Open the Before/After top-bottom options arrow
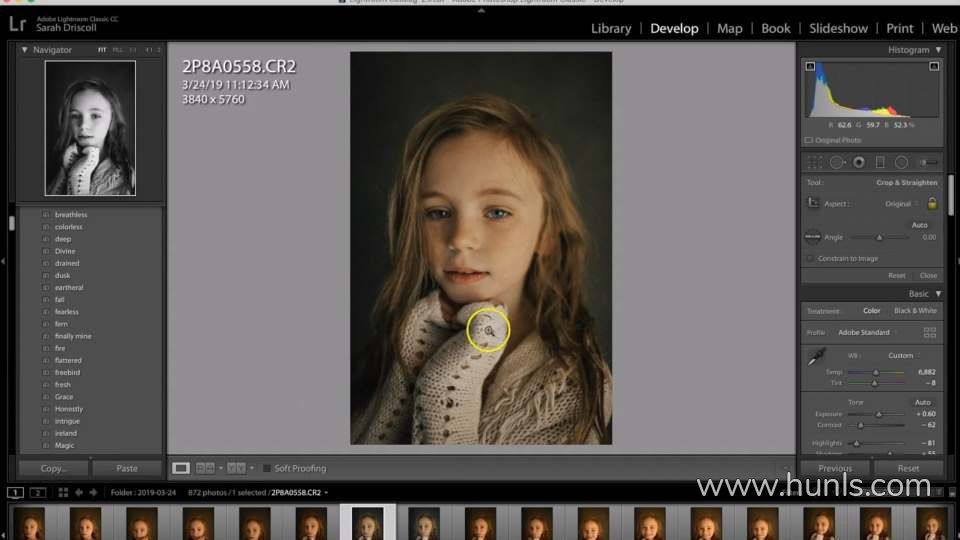 (252, 468)
